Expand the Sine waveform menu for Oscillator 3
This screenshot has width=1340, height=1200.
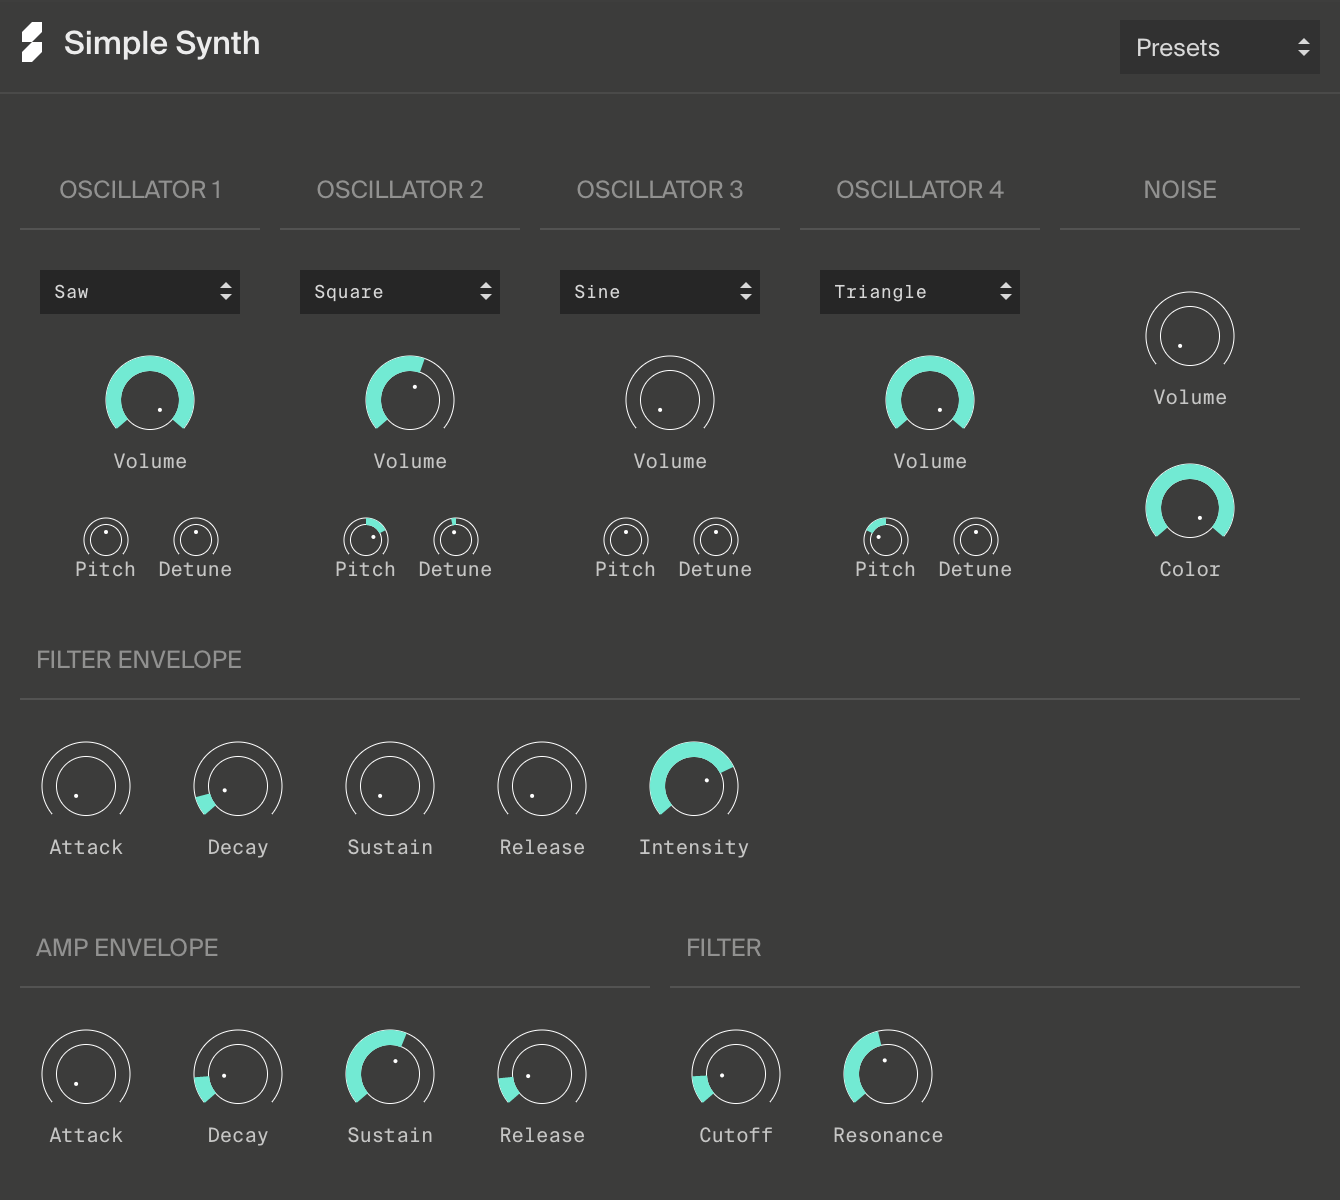point(660,291)
